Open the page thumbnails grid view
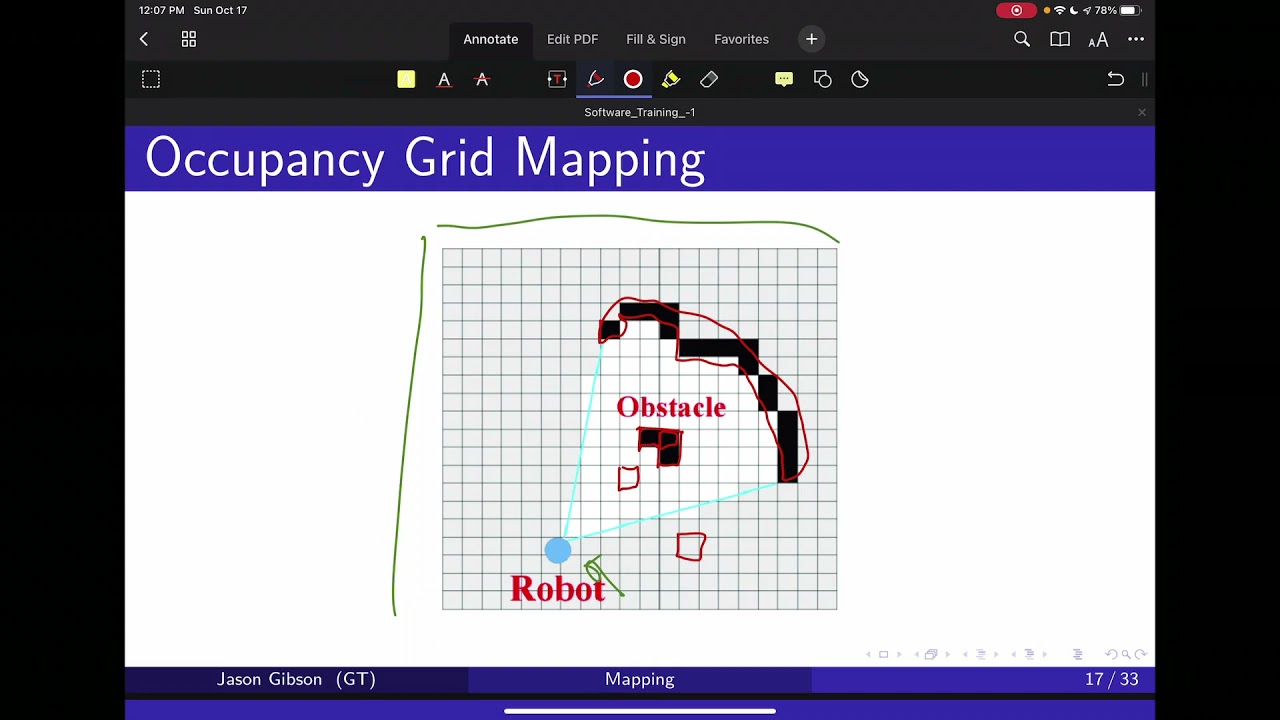This screenshot has width=1280, height=720. [188, 39]
